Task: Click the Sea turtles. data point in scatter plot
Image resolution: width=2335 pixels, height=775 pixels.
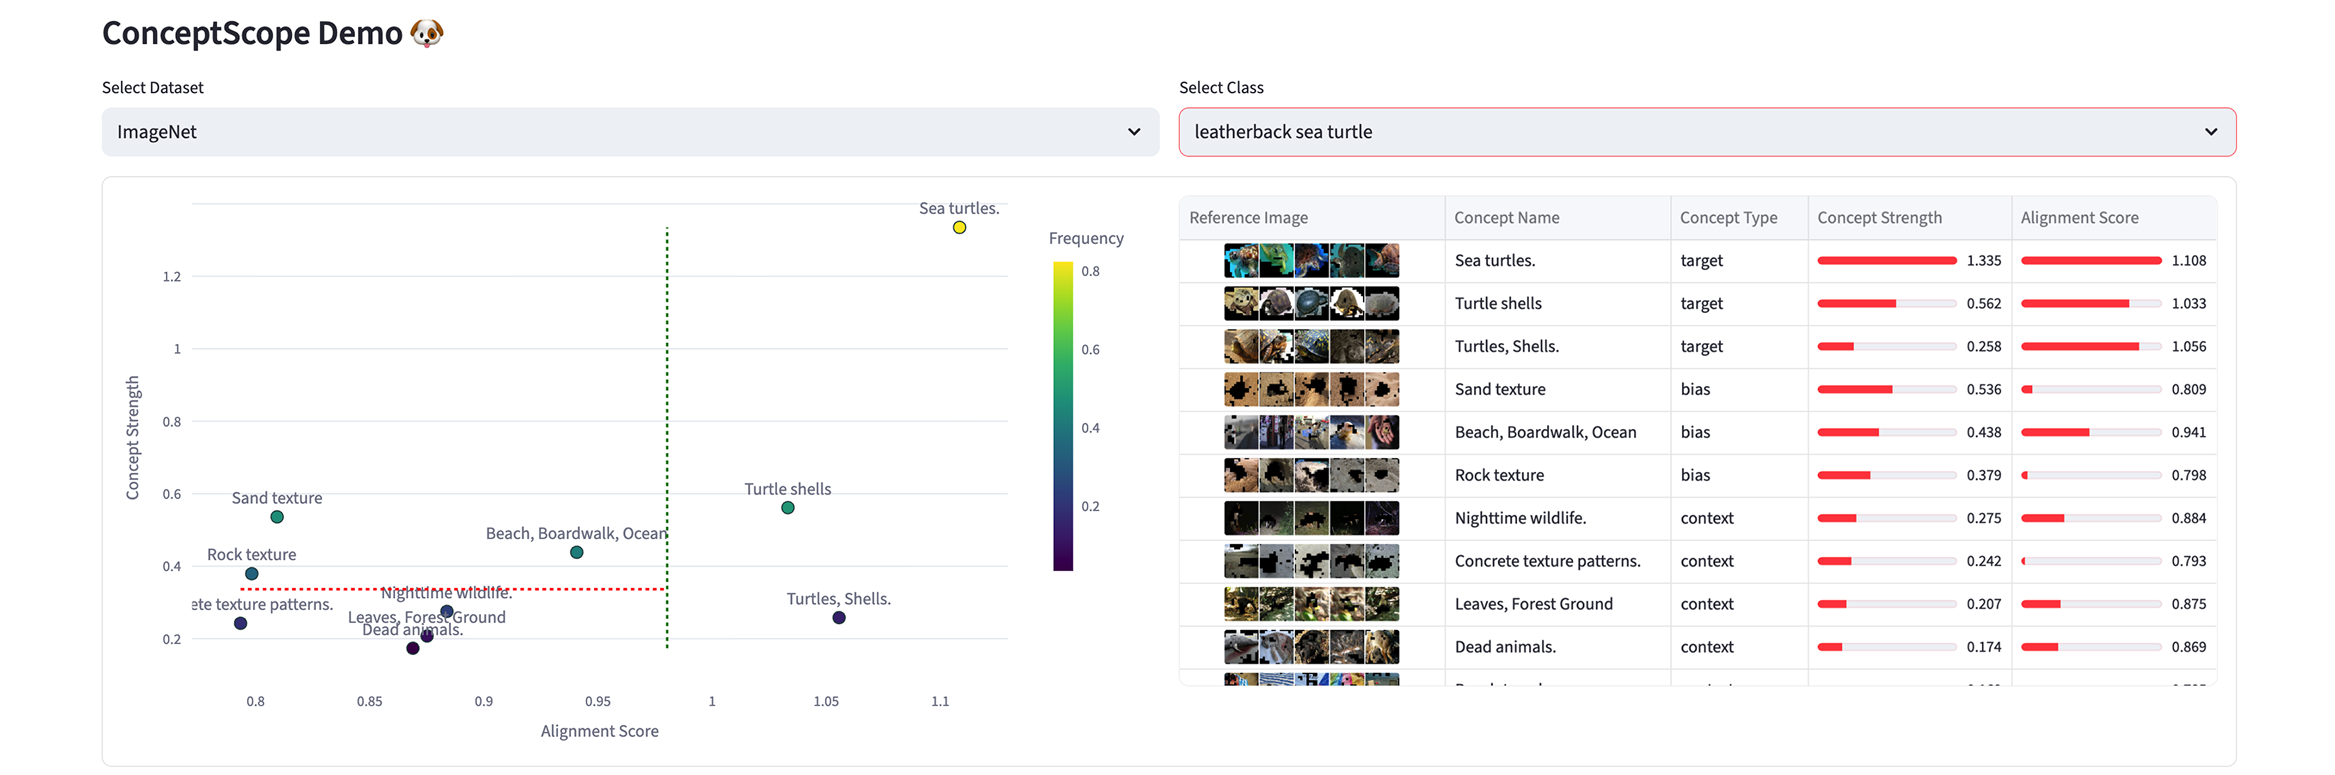Action: pyautogui.click(x=959, y=228)
